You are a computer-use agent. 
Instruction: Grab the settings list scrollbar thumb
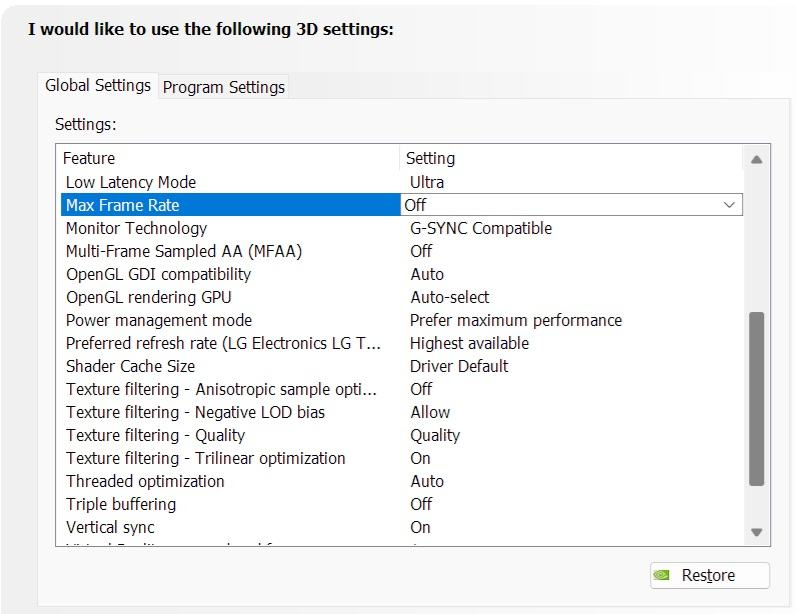pyautogui.click(x=756, y=397)
